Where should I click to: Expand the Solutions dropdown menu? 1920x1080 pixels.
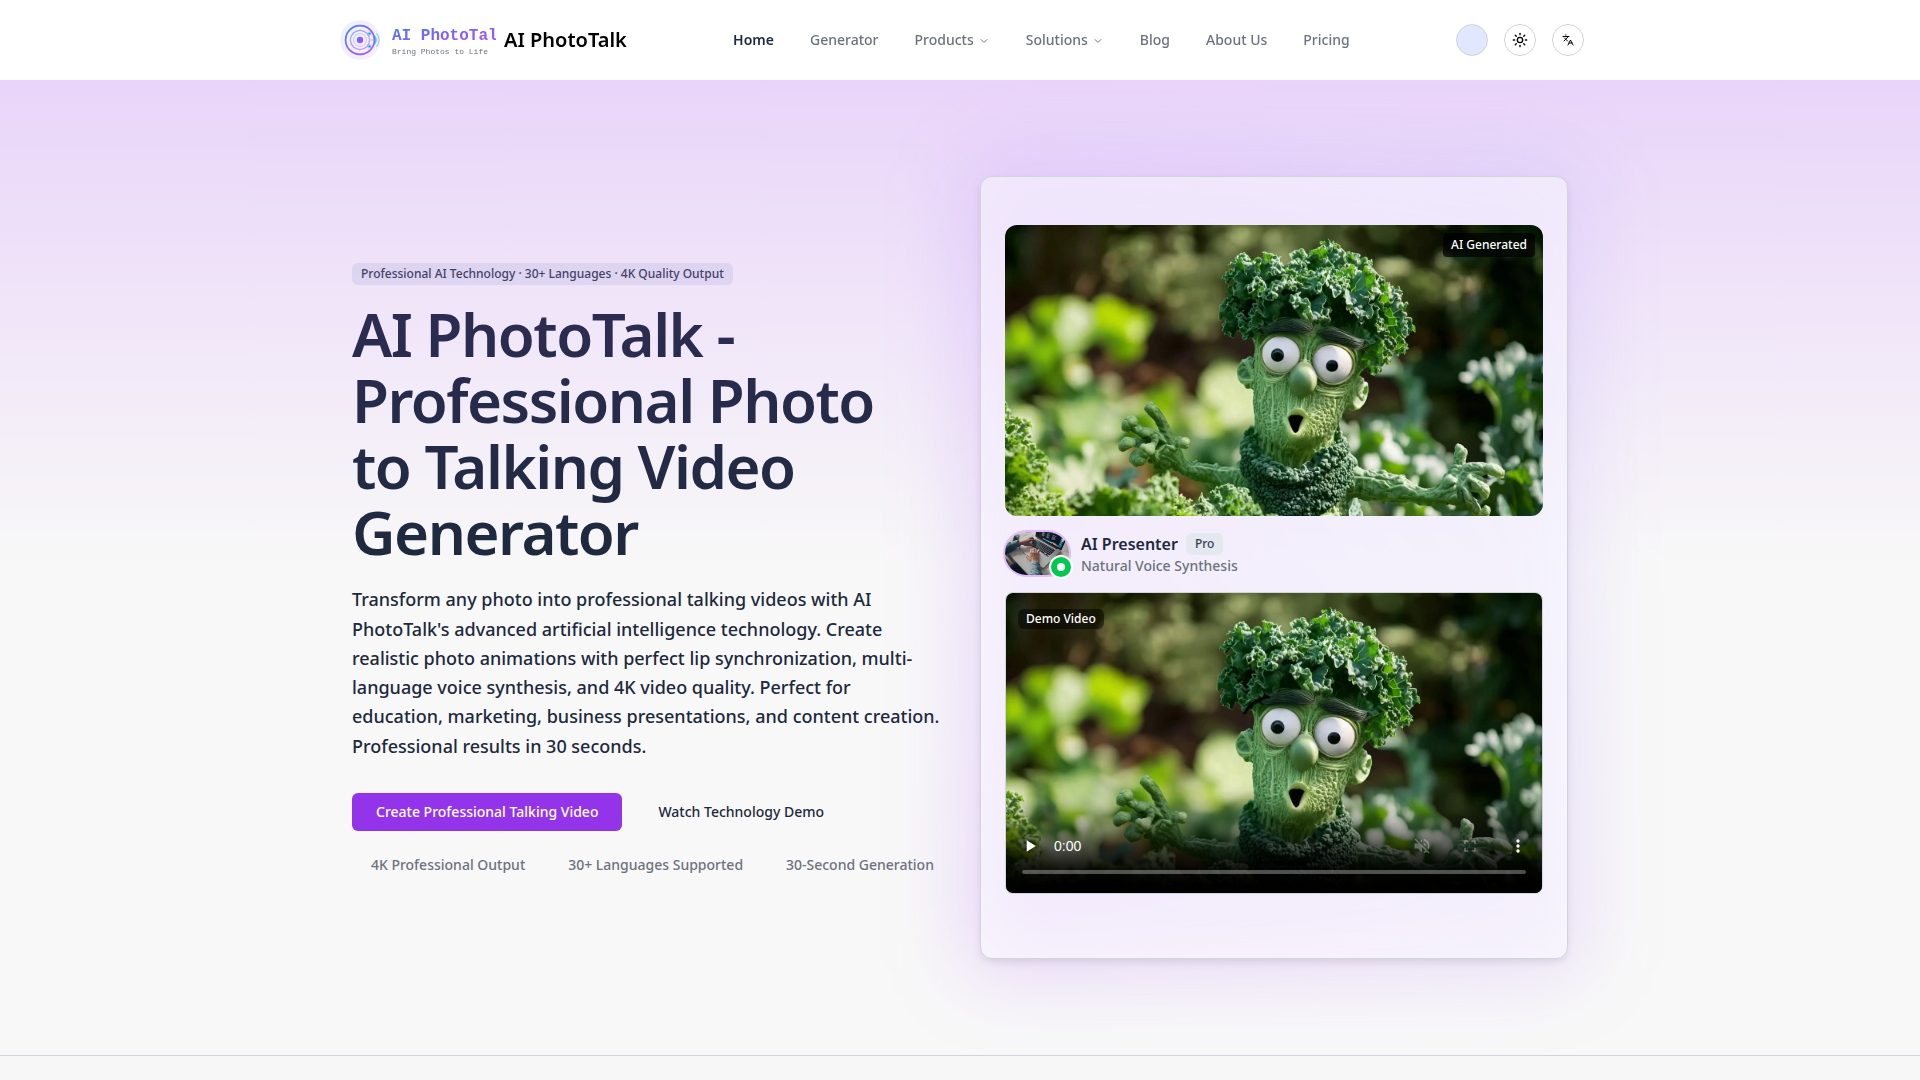click(x=1063, y=40)
